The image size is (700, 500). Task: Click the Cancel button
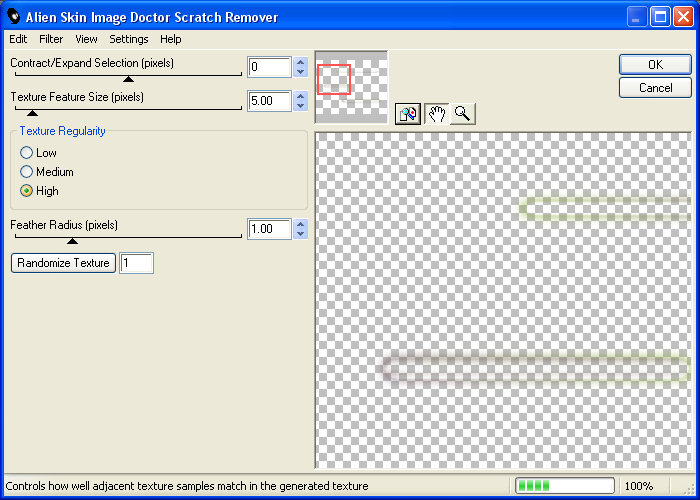(655, 88)
